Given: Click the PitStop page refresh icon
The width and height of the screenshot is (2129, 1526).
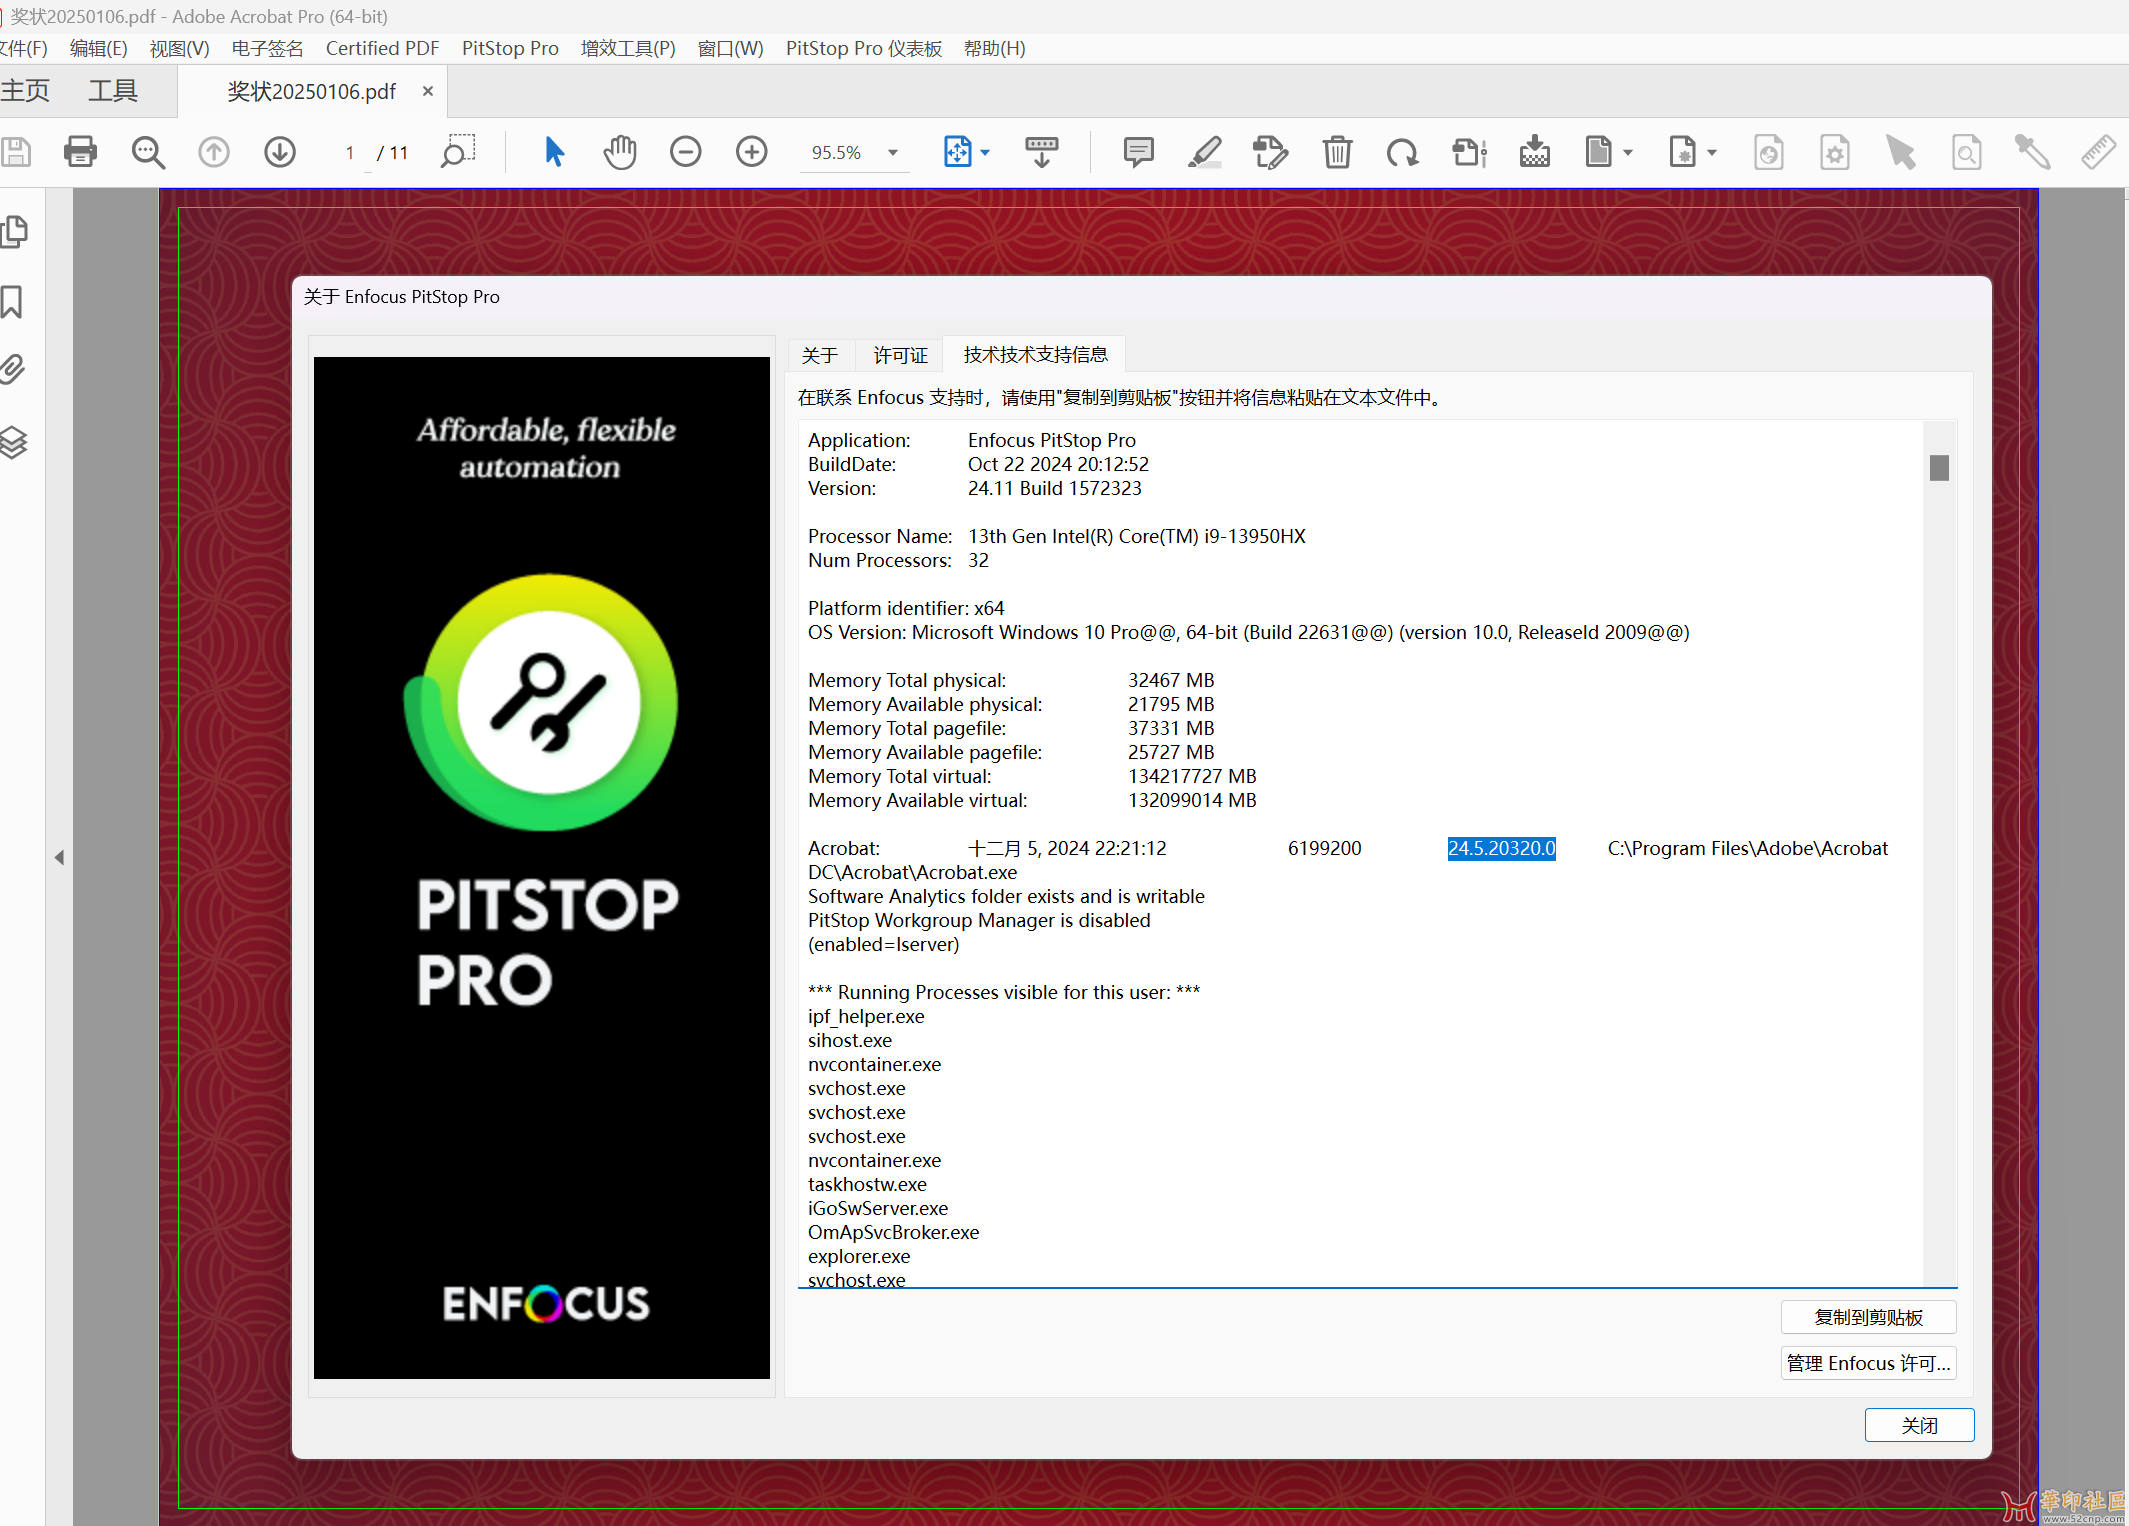Looking at the screenshot, I should tap(1768, 152).
